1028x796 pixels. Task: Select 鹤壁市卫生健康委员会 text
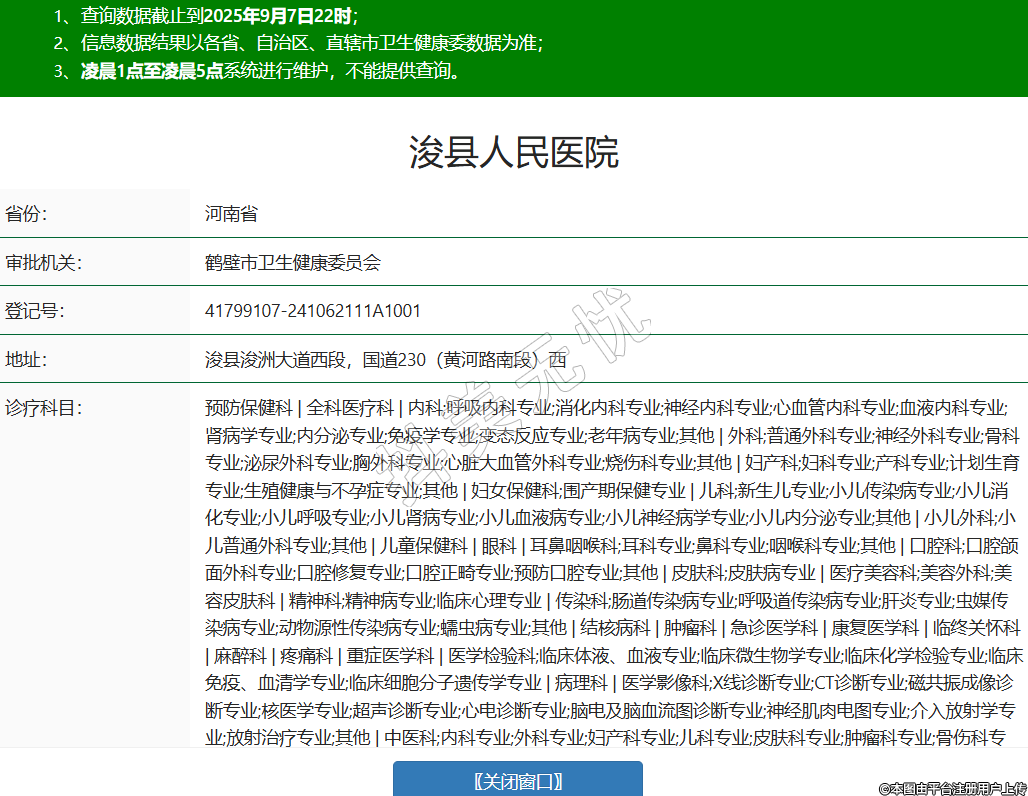293,263
